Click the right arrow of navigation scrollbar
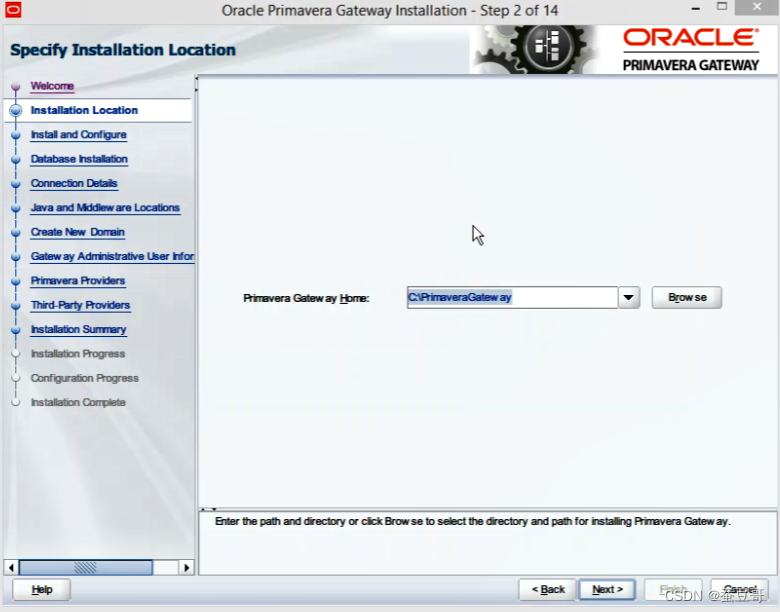780x612 pixels. coord(186,568)
